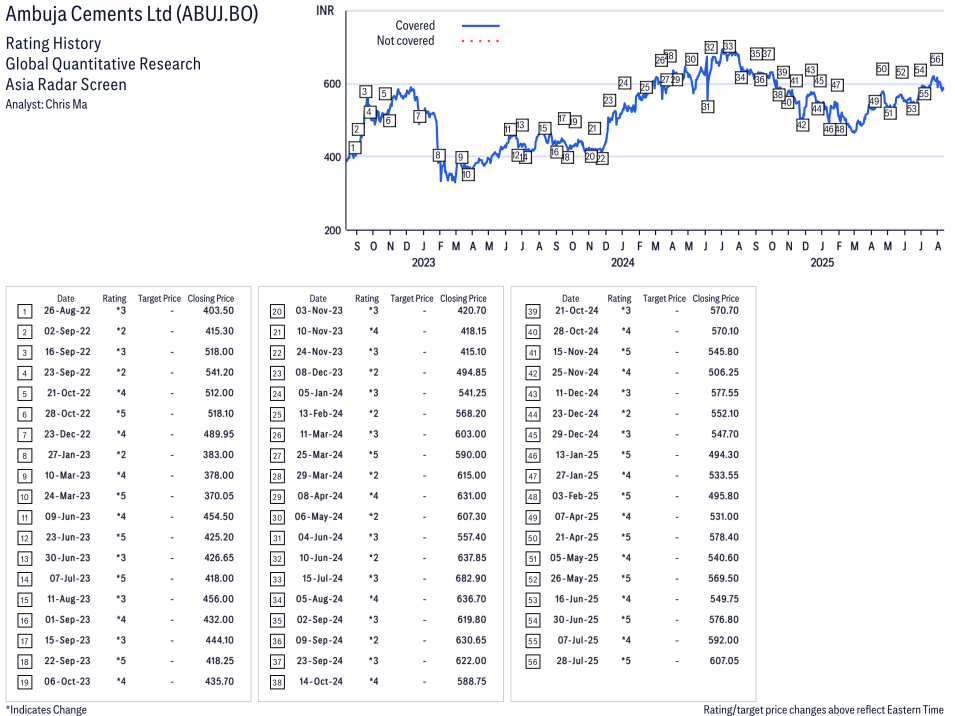Screen dimensions: 955x716
Task: Click the numbered box 19 in the first table
Action: point(24,683)
